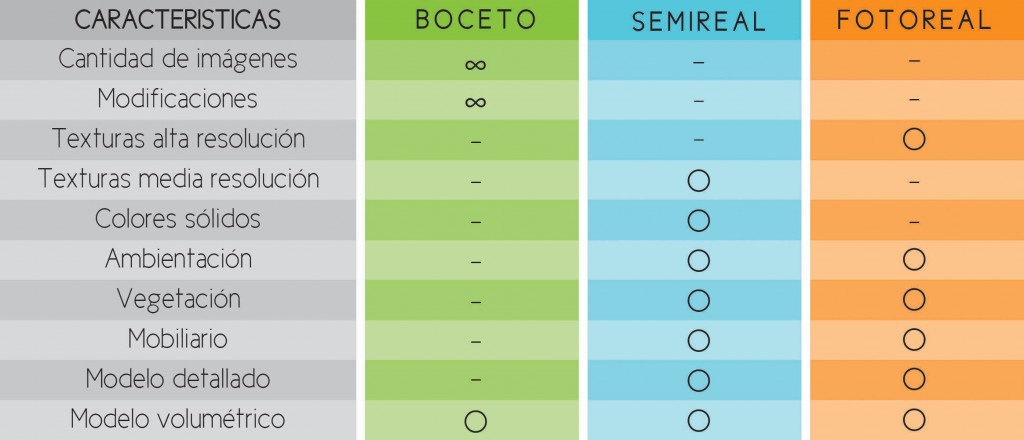
Task: Click the Fotoreal dash in Modificaciones row
Action: point(914,101)
